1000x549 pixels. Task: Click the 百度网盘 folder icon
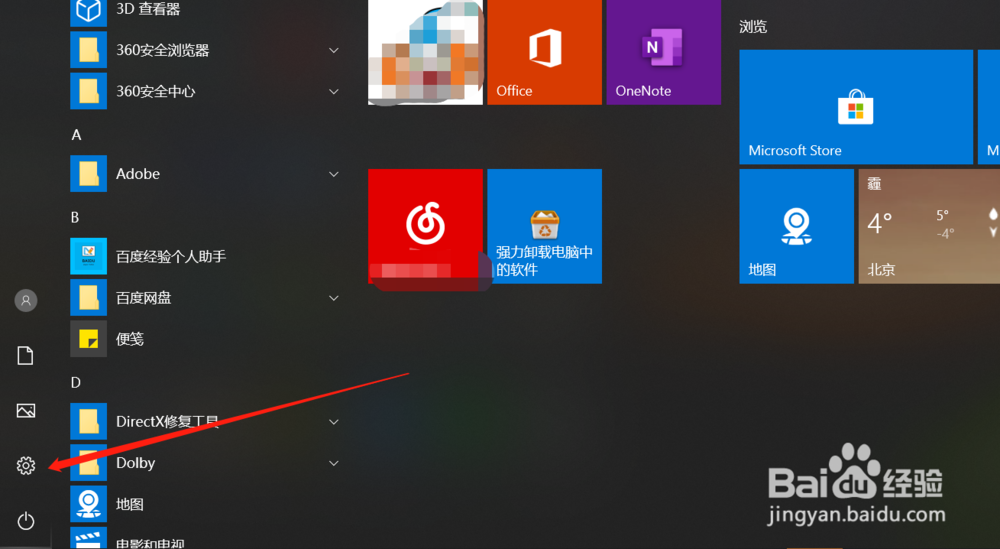(x=89, y=297)
